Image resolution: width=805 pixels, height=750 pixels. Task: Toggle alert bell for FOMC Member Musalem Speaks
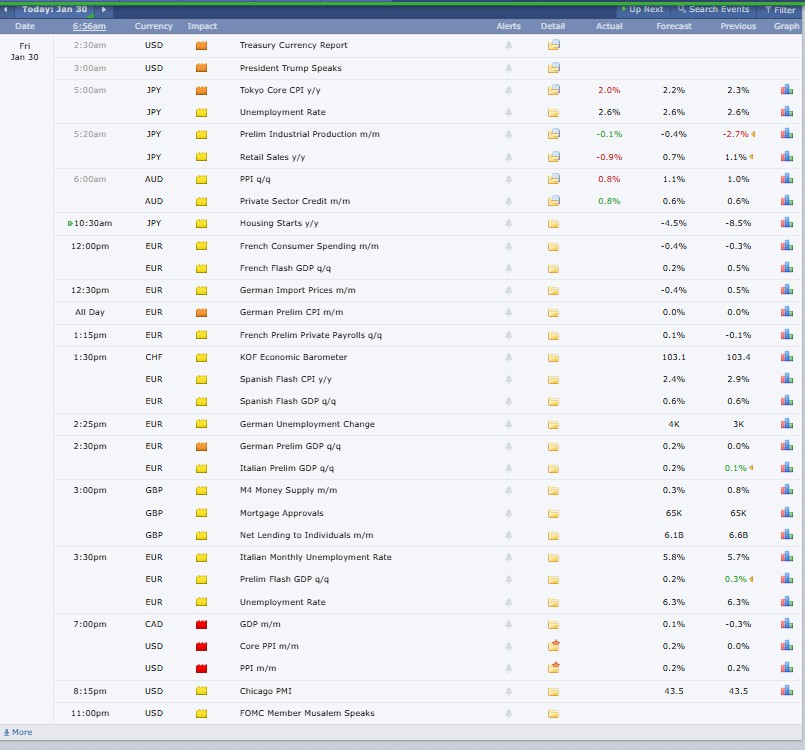tap(508, 713)
